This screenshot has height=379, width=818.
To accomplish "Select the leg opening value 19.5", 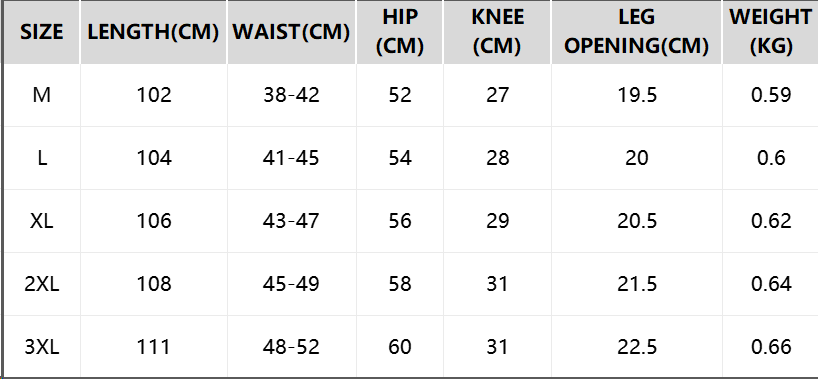I will 637,95.
